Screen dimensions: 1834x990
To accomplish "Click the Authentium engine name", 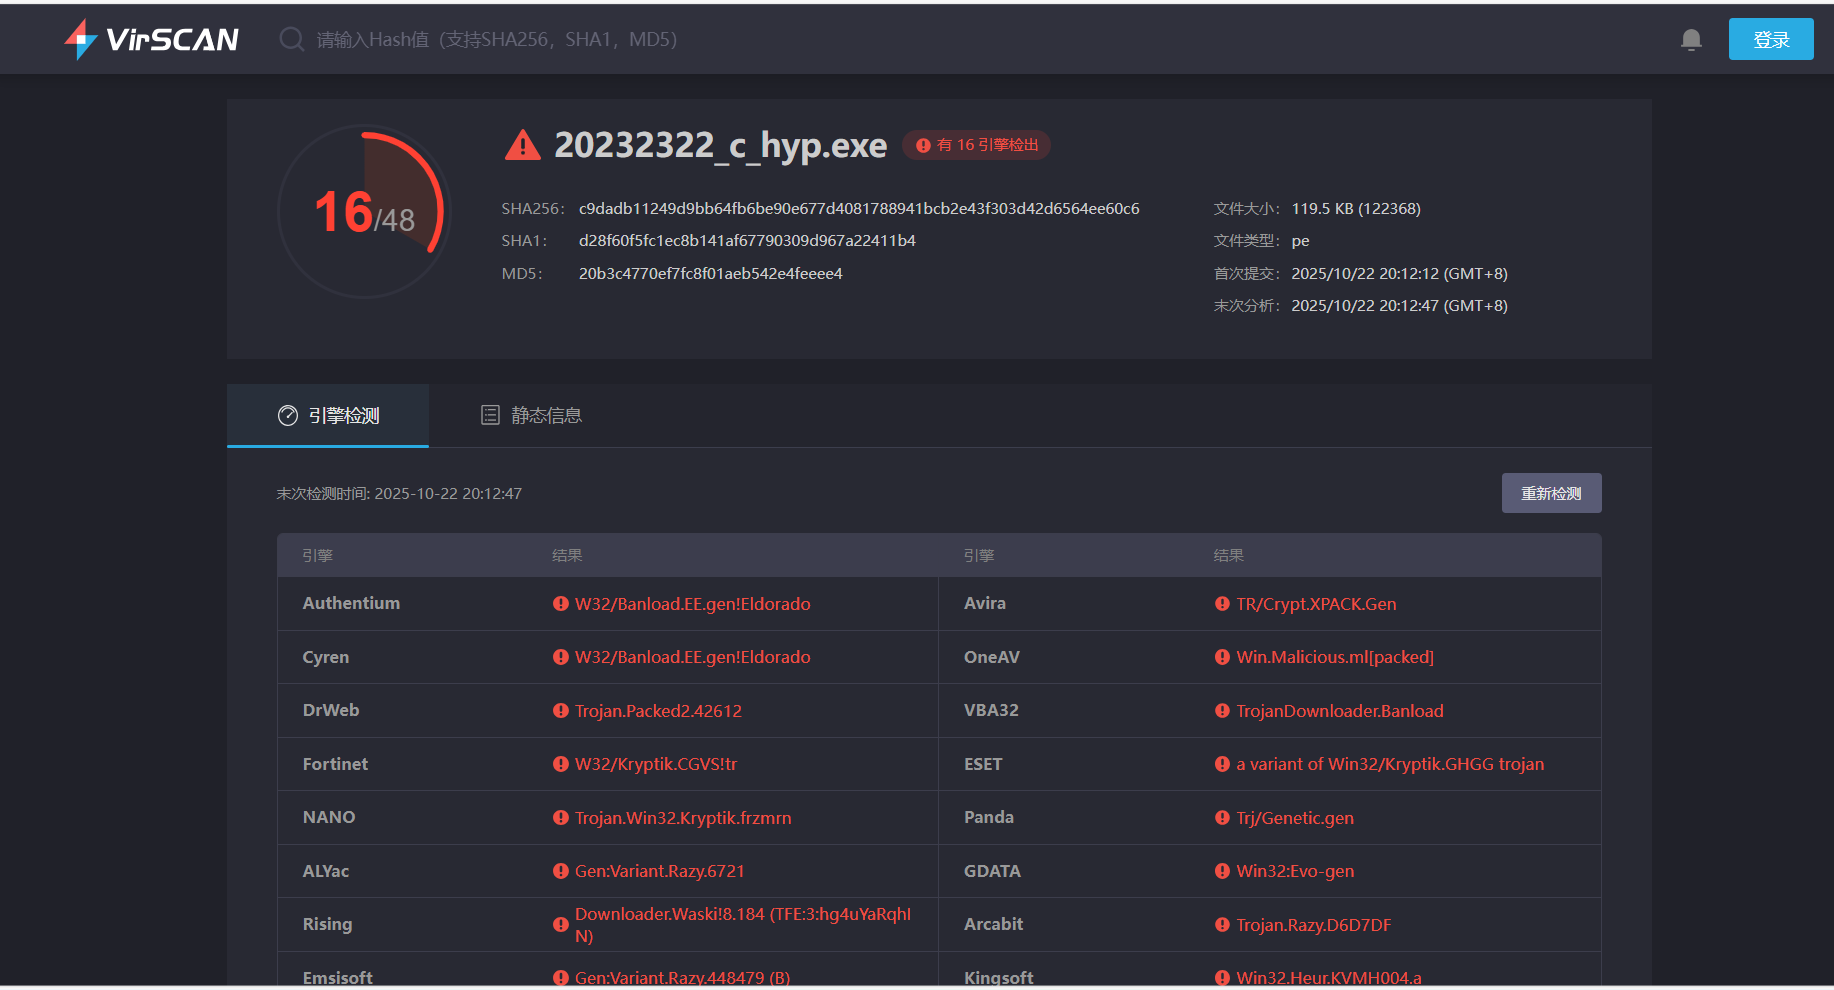I will (x=351, y=604).
